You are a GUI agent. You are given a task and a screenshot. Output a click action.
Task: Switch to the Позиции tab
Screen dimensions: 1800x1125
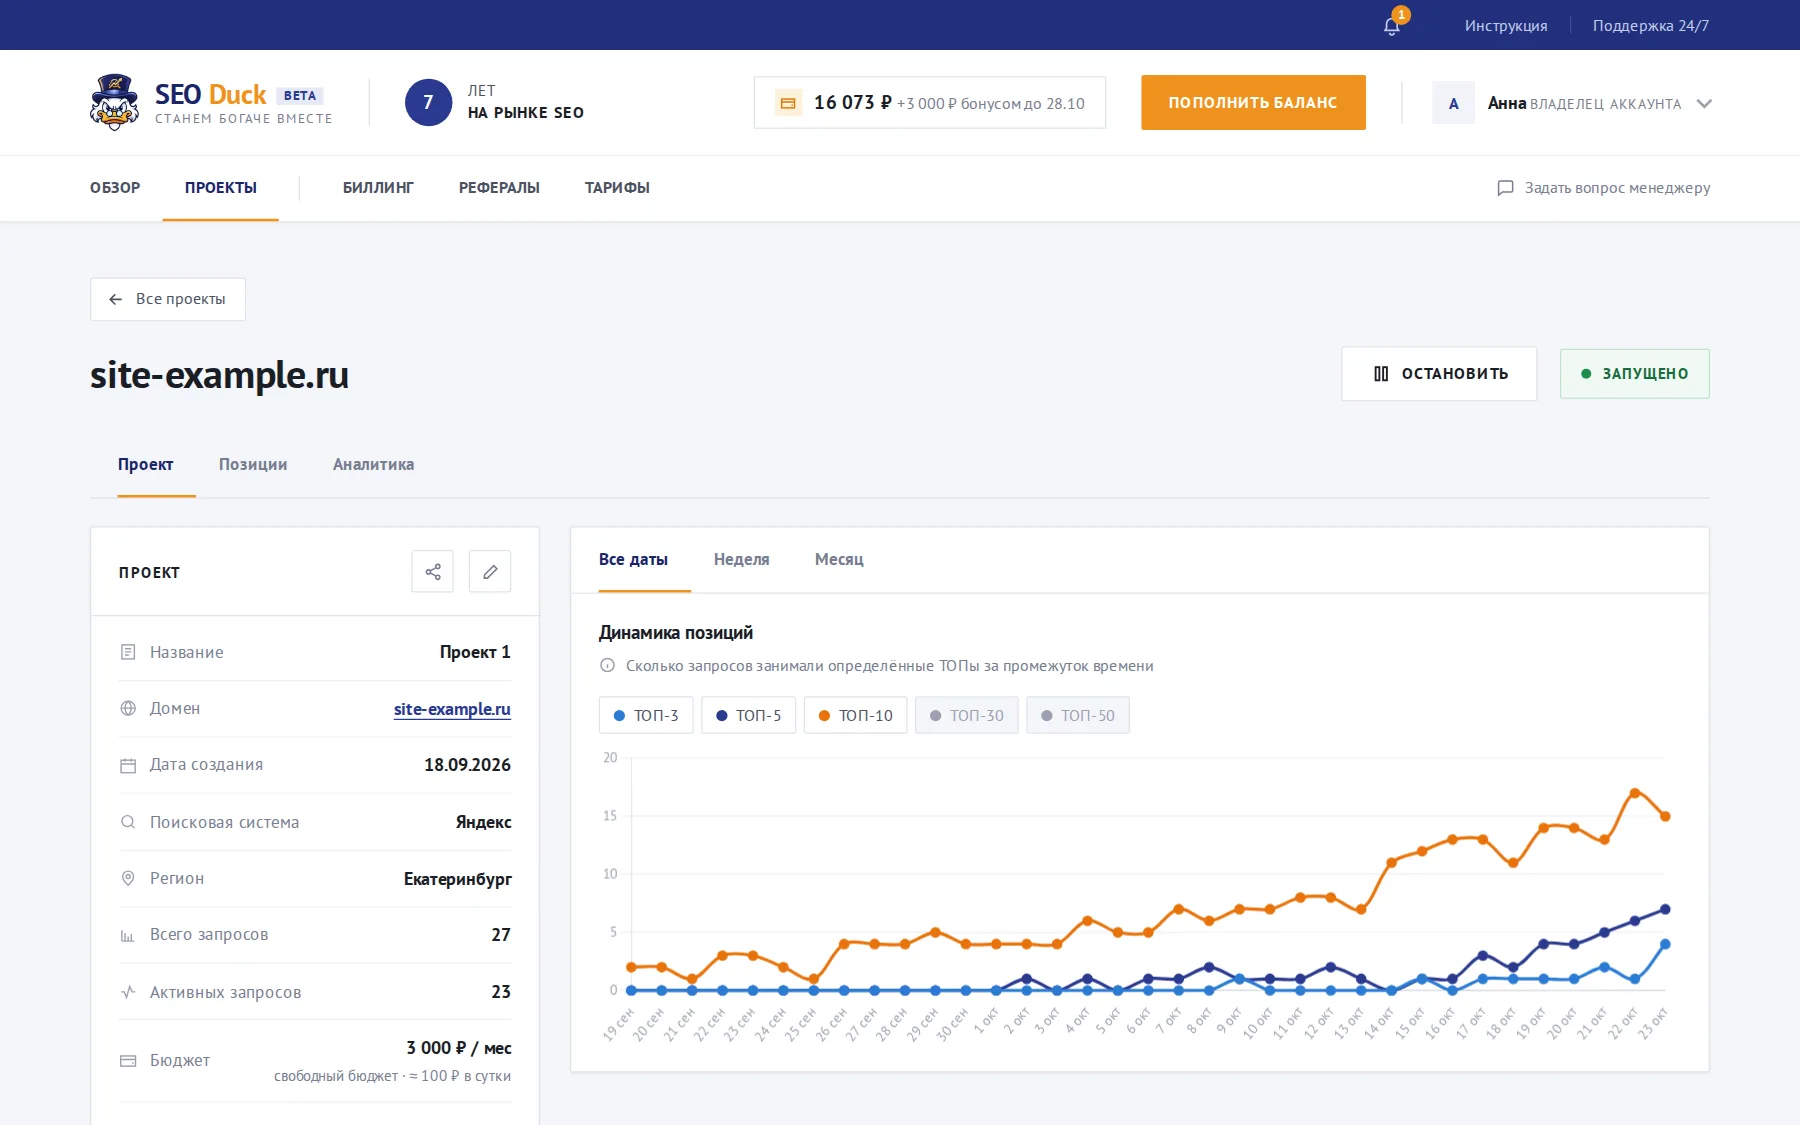pyautogui.click(x=253, y=464)
